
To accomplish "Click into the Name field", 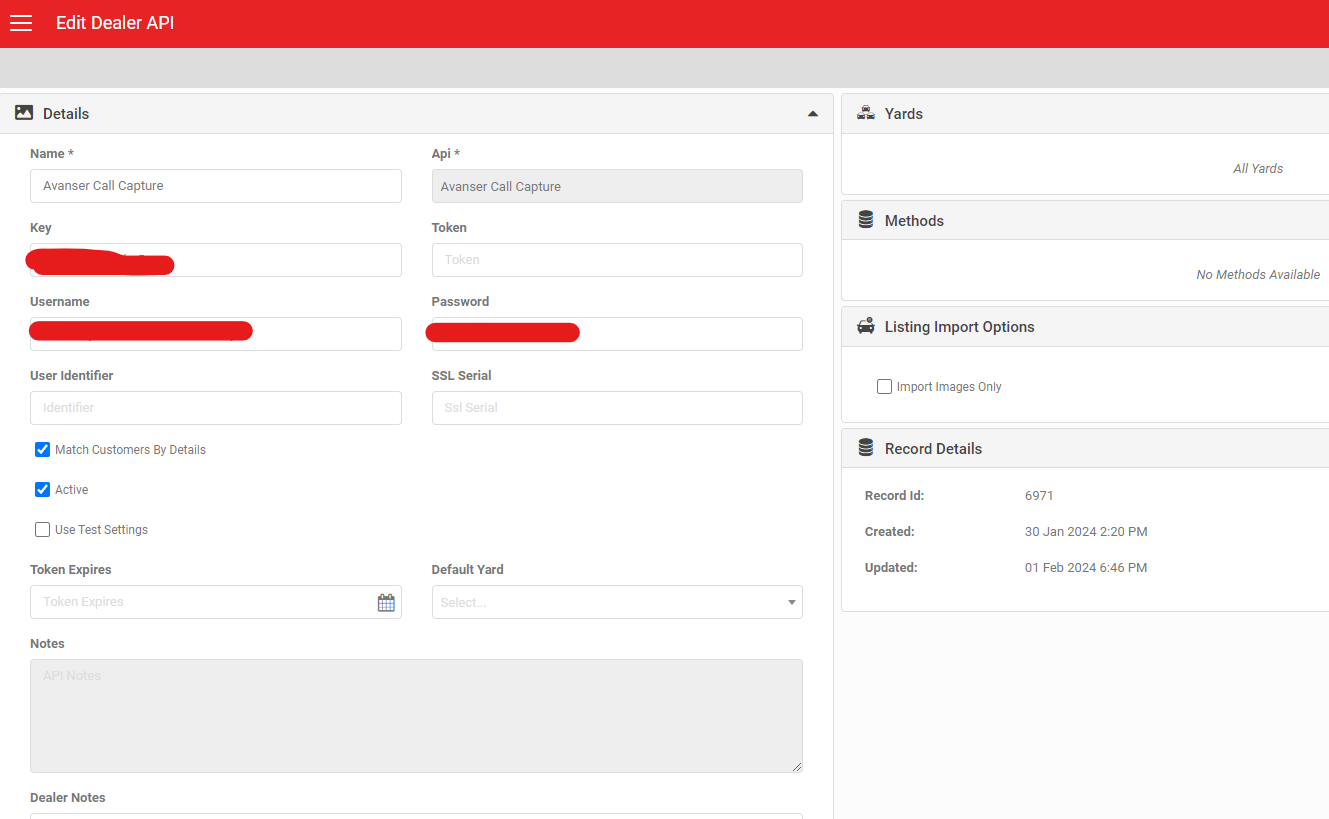I will [216, 186].
